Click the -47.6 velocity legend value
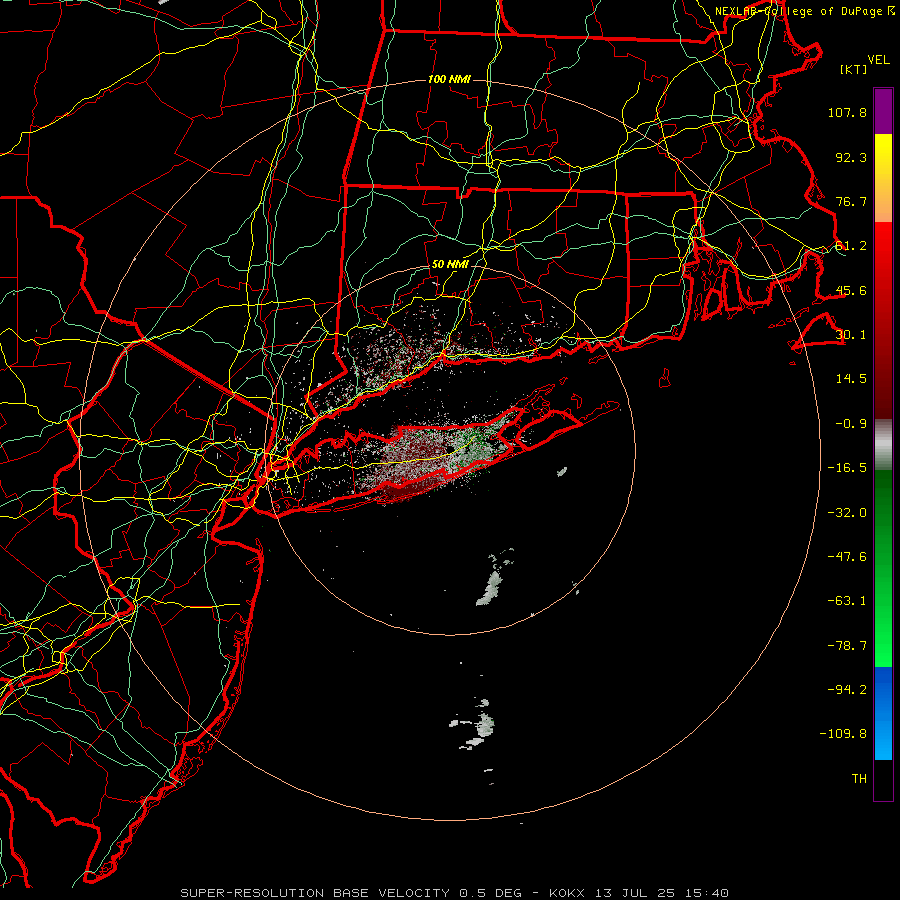The height and width of the screenshot is (900, 900). click(847, 557)
